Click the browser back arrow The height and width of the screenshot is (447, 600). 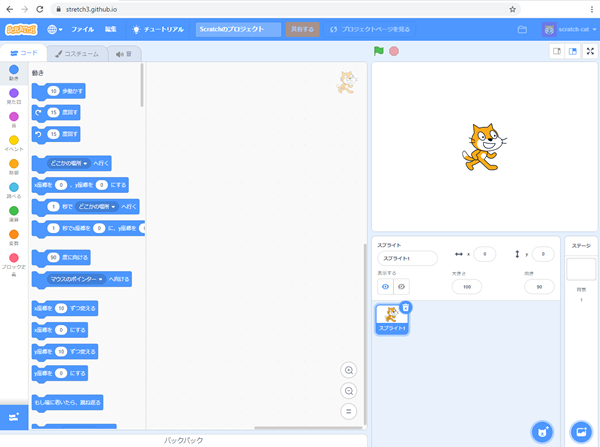[x=10, y=9]
